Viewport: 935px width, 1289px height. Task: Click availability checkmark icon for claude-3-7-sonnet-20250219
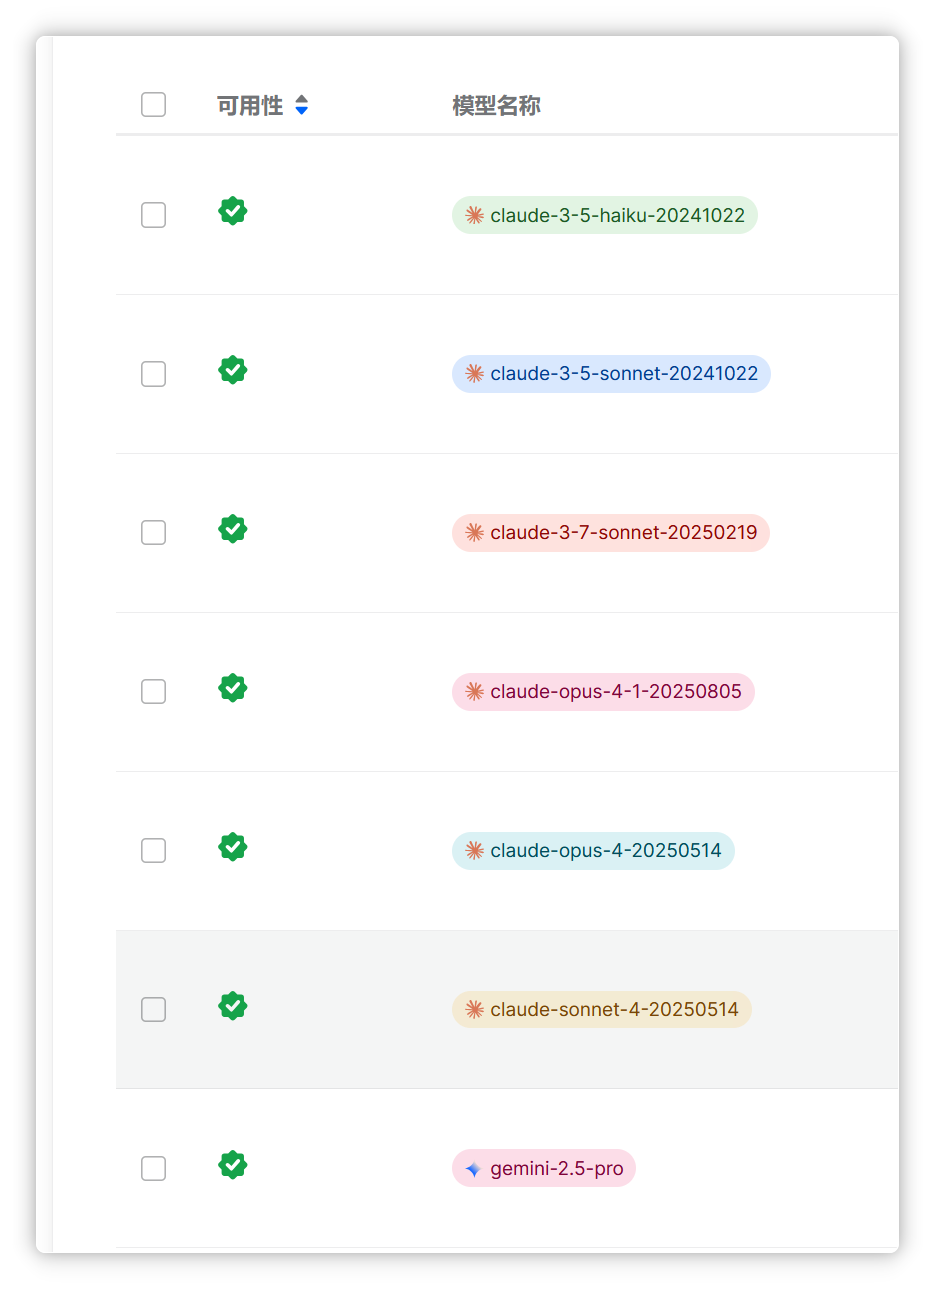pyautogui.click(x=233, y=529)
